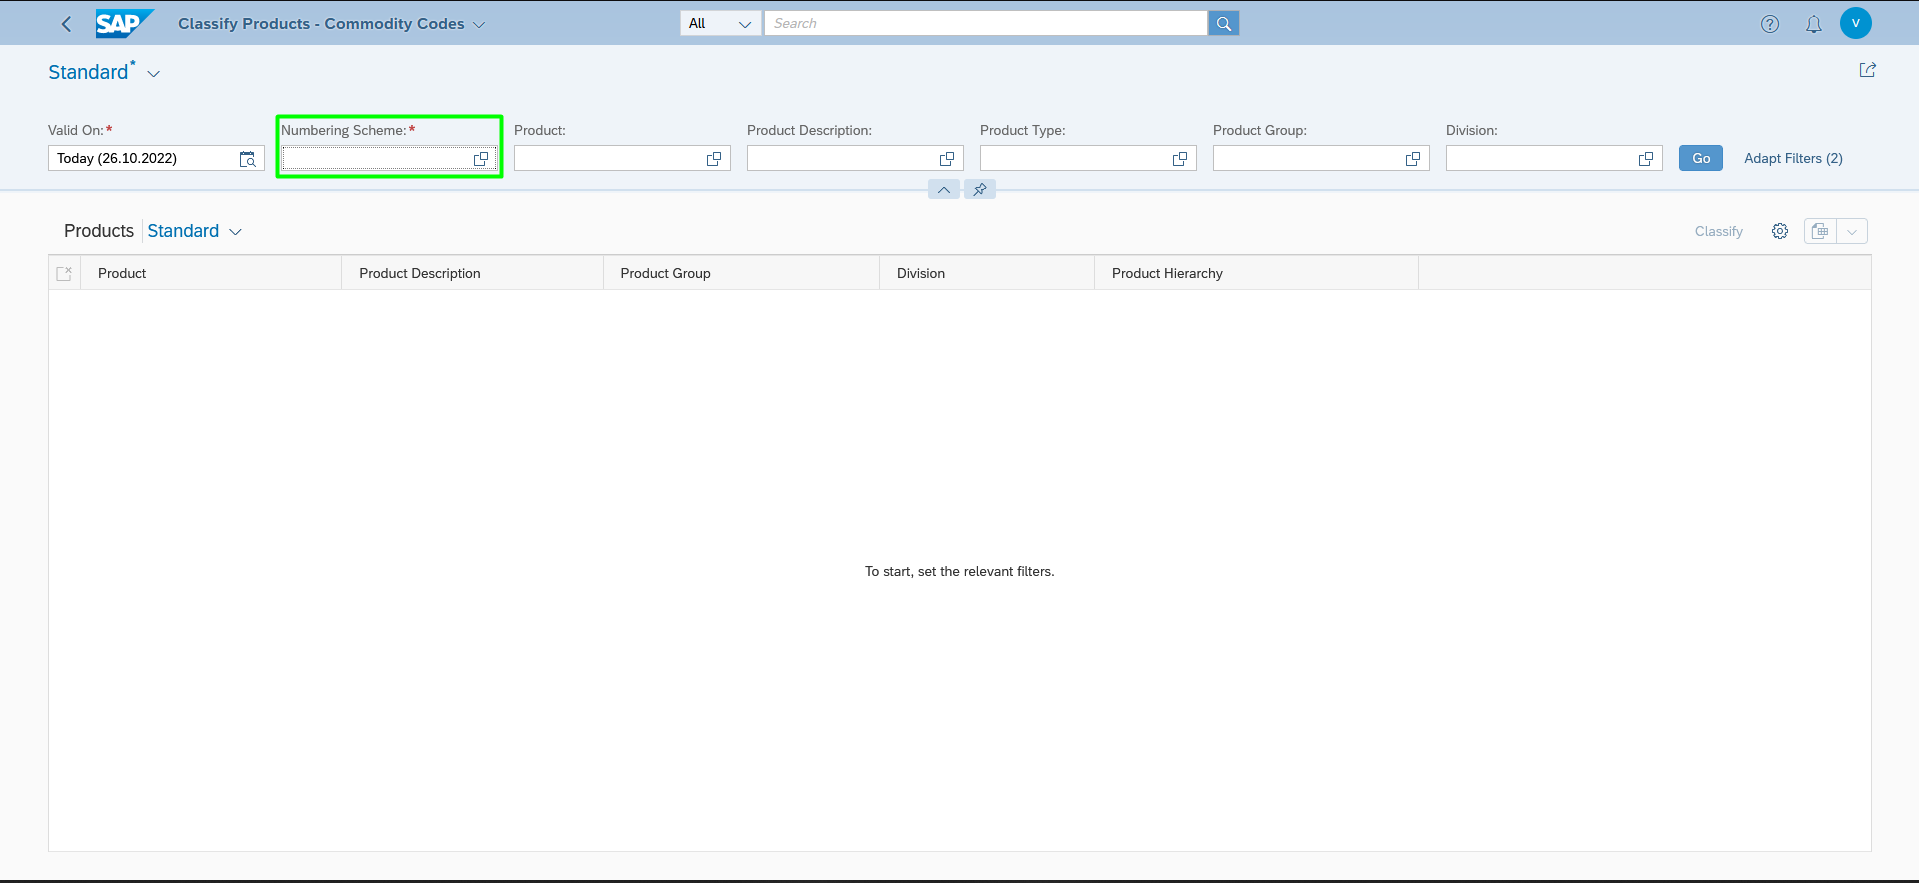Click the Products table title

[x=99, y=231]
